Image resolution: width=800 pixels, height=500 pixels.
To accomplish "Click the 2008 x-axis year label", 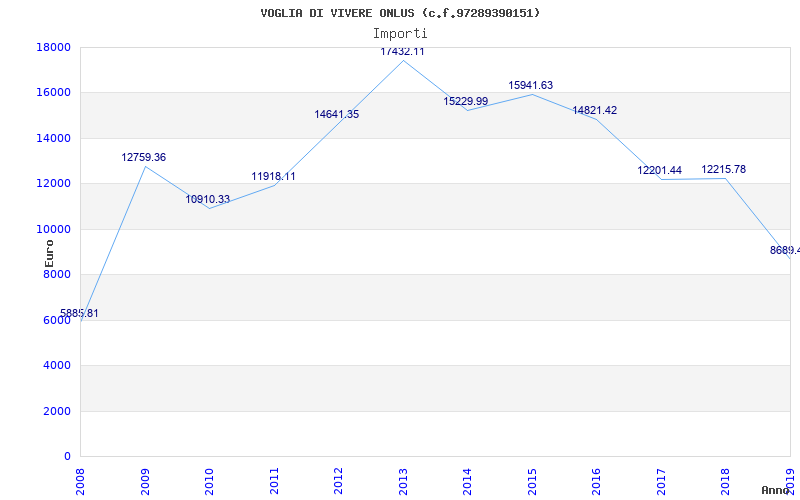I will point(81,482).
